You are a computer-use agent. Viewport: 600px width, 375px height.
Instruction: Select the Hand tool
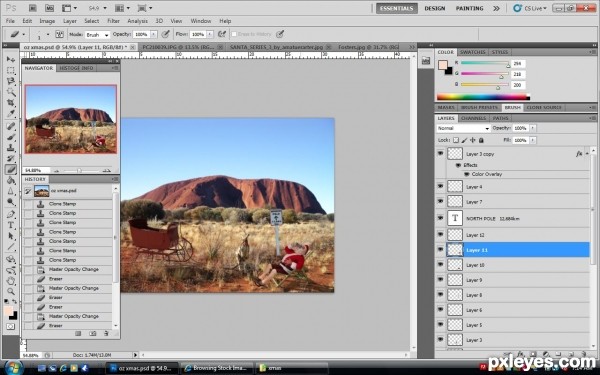pos(11,280)
